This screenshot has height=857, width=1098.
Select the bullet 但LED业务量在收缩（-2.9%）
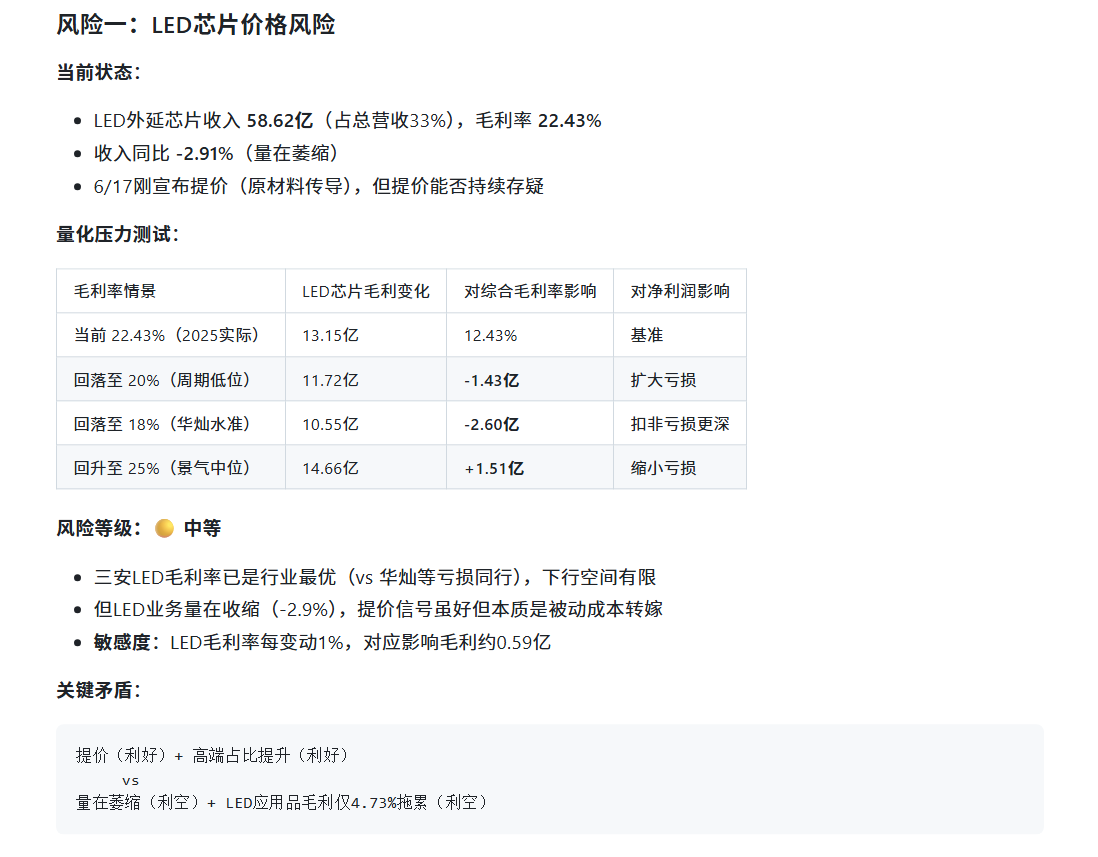click(378, 609)
